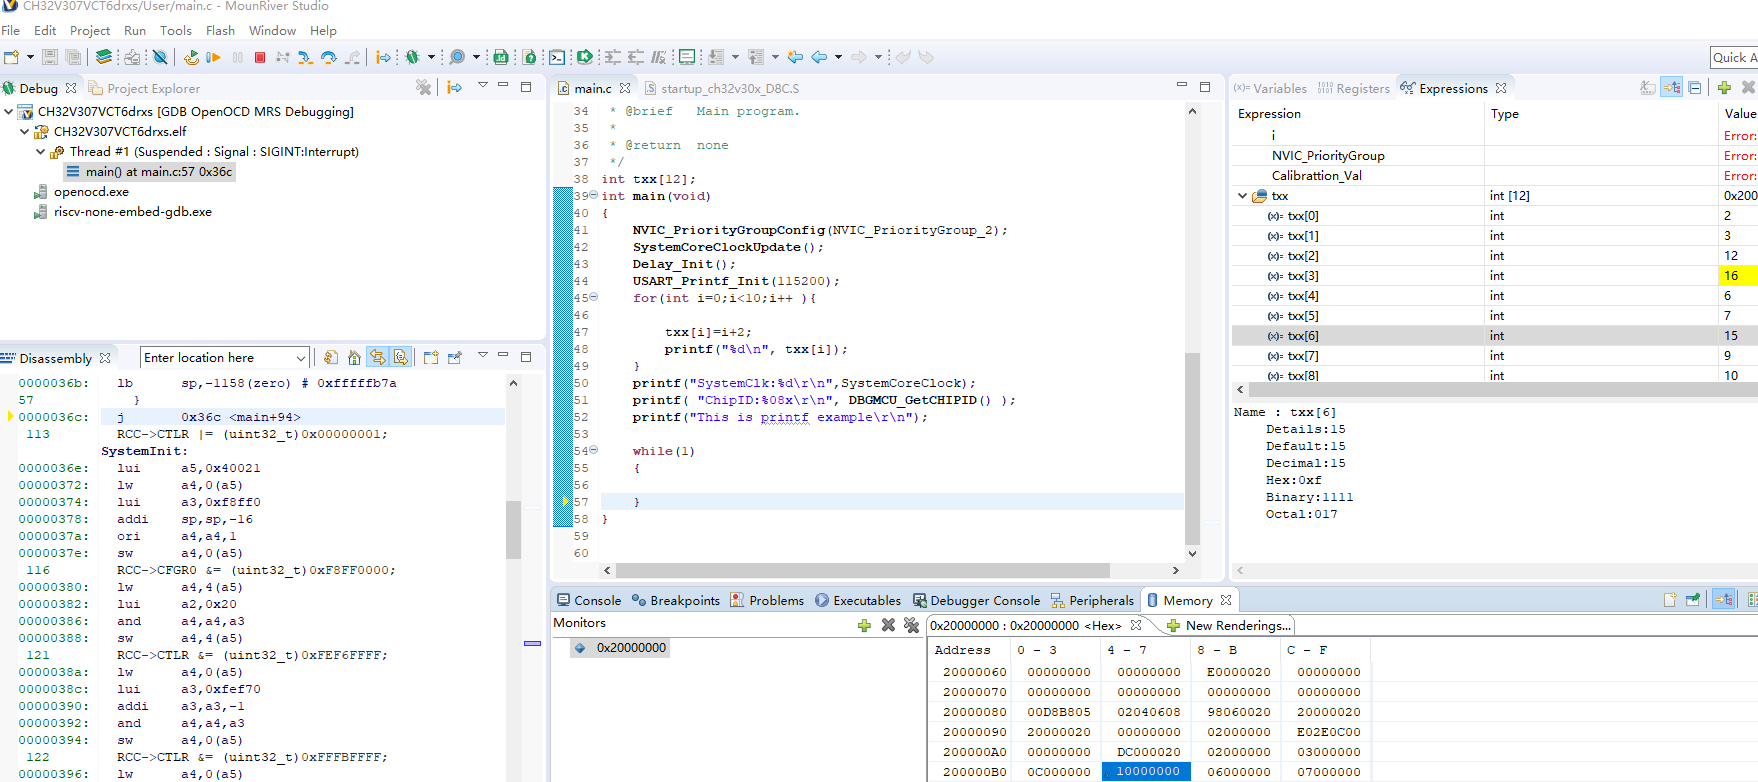Close the main.c editor tab
Image resolution: width=1758 pixels, height=782 pixels.
(x=625, y=88)
